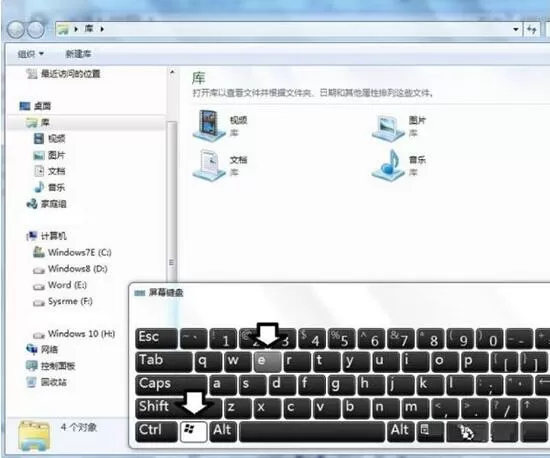
Task: Toggle the left Shift key on on-screen keyboard
Action: point(179,408)
